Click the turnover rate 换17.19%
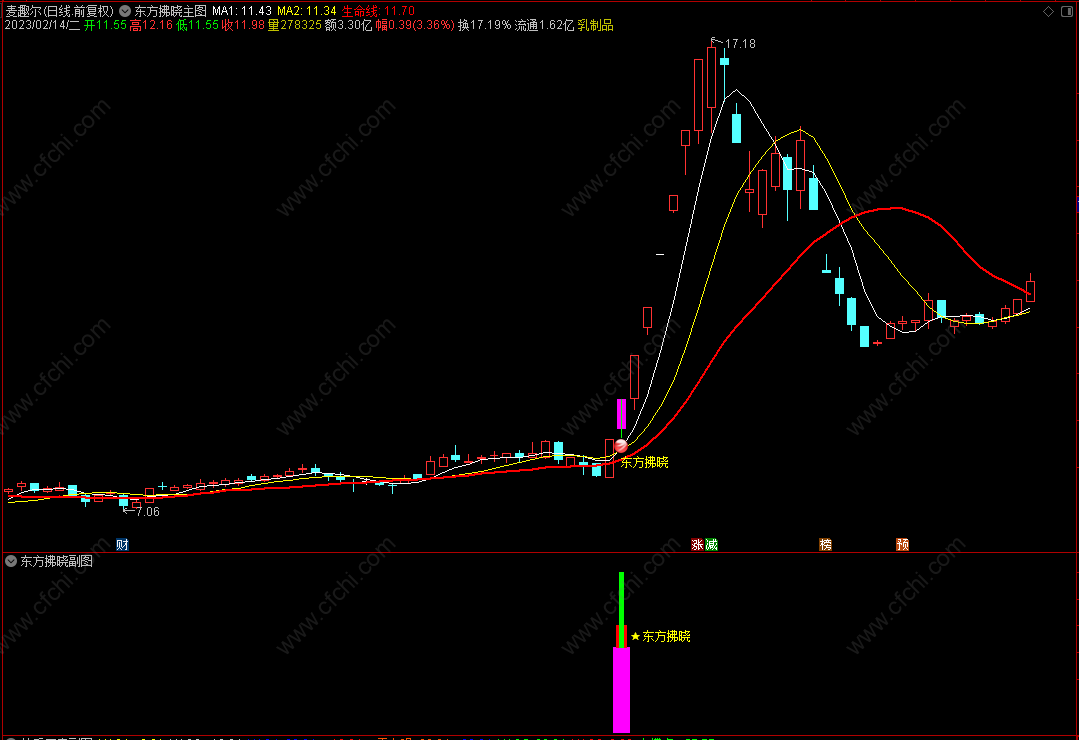This screenshot has height=740, width=1079. [x=484, y=25]
